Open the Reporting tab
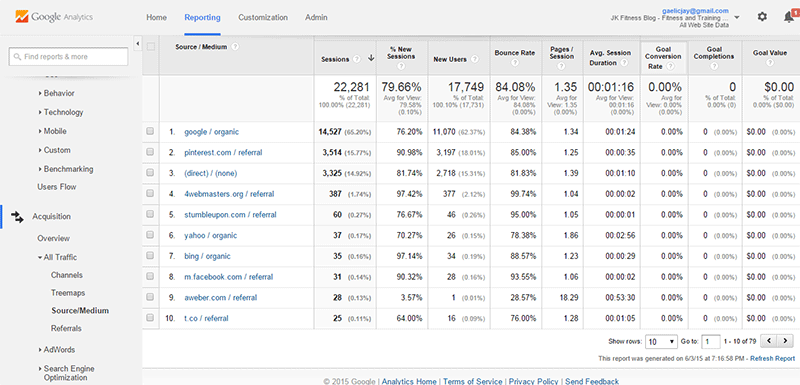 pyautogui.click(x=203, y=17)
